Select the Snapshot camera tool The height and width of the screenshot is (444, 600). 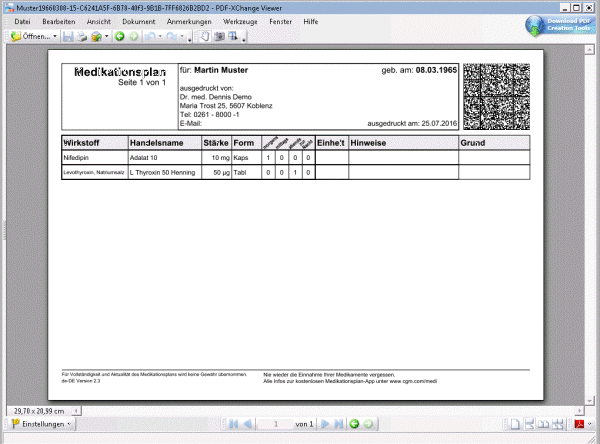(219, 36)
